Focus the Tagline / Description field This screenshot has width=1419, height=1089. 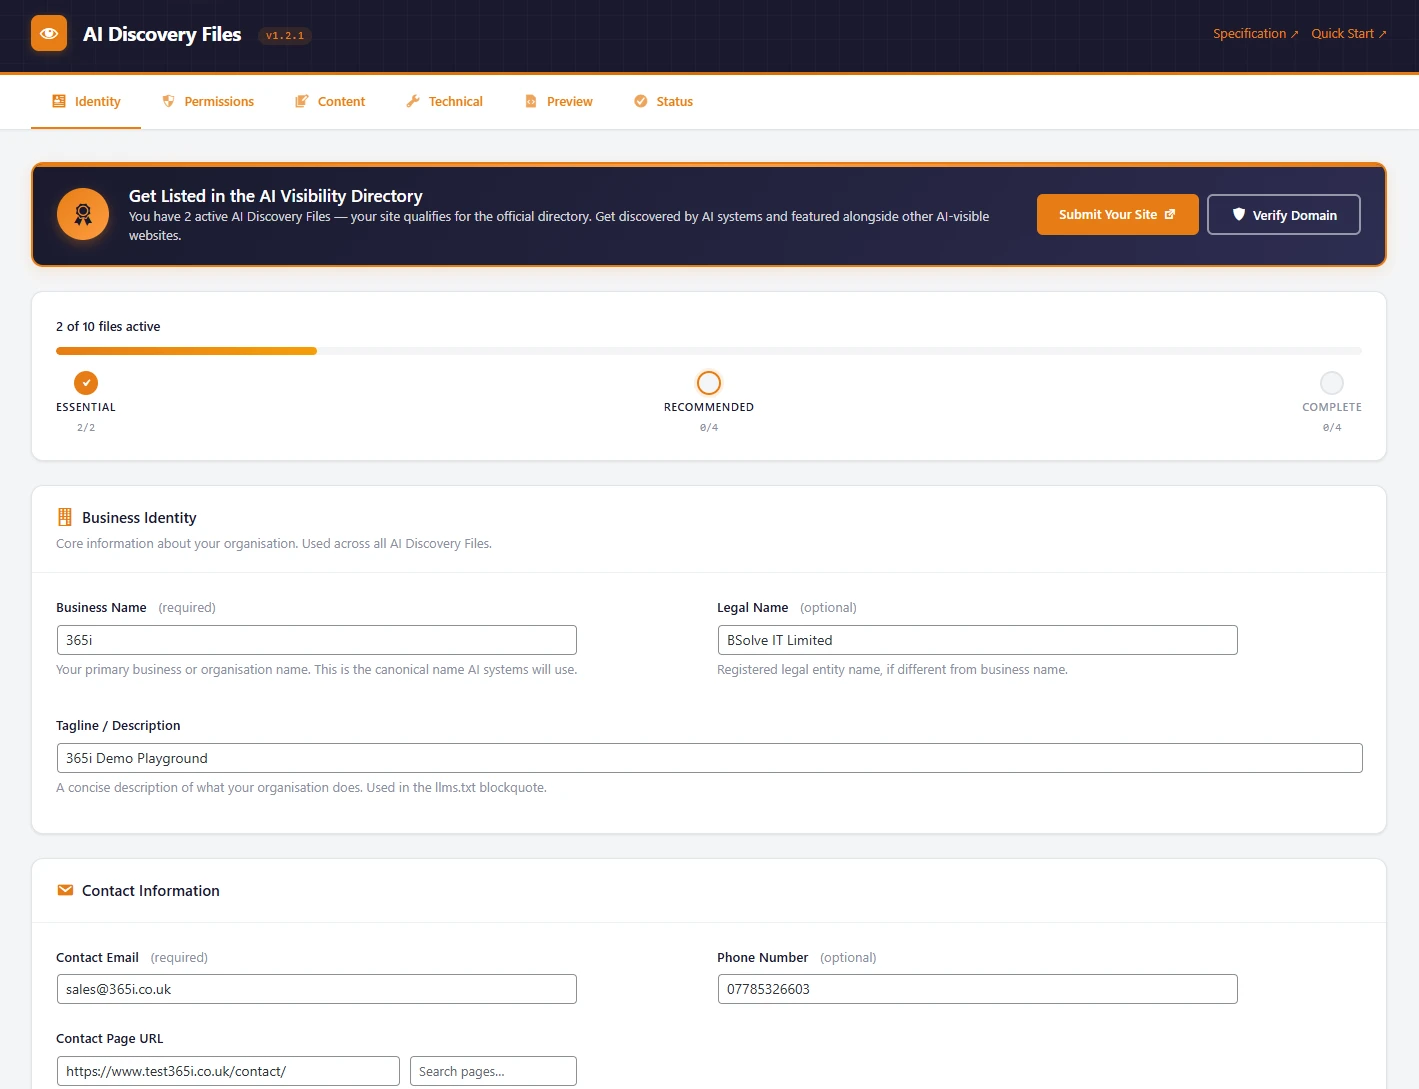point(709,758)
